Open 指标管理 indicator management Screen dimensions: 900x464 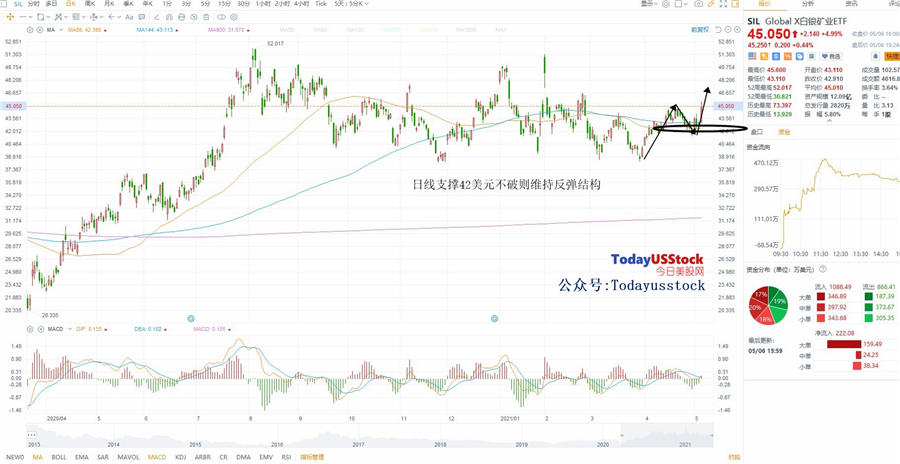[x=312, y=457]
